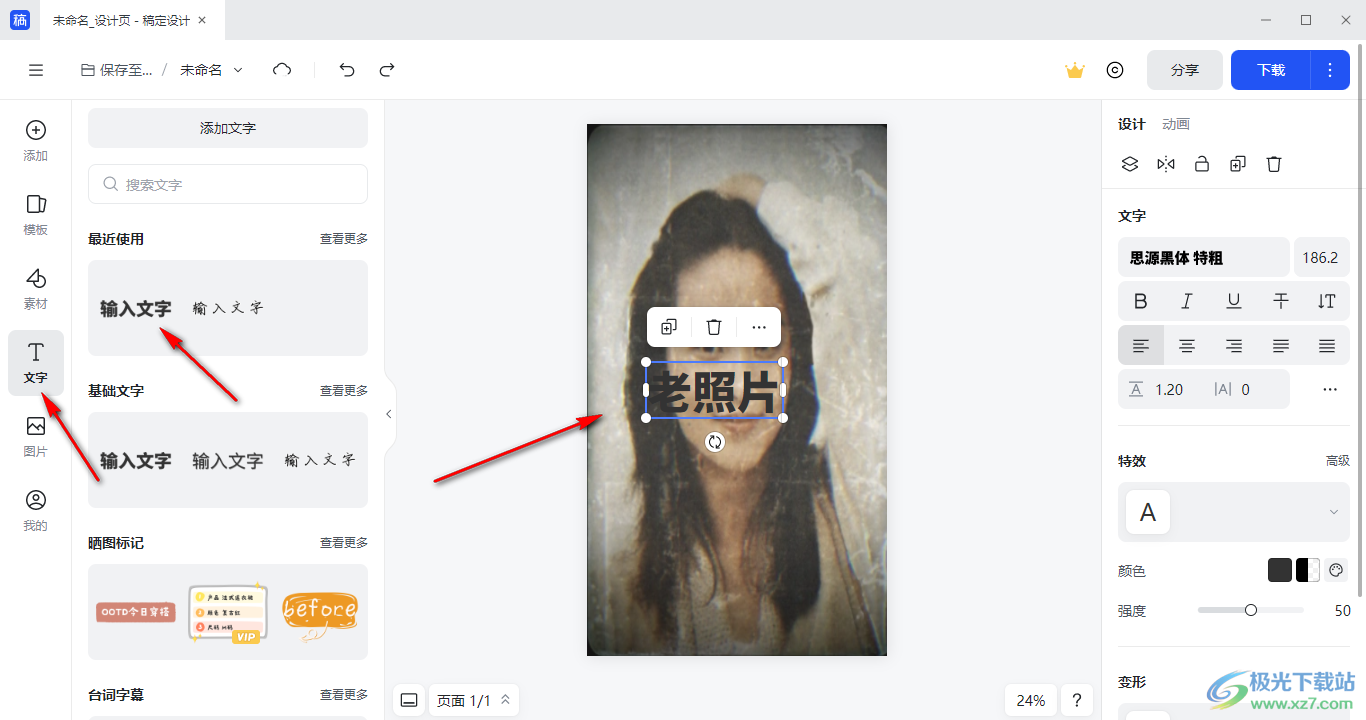
Task: See more for 台词字幕 section
Action: point(344,695)
